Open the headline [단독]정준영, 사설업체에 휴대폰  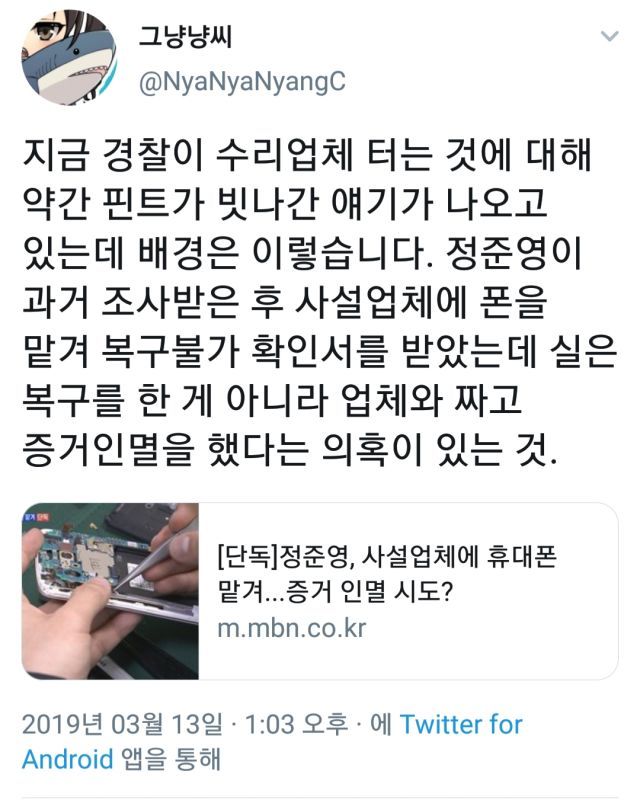[x=387, y=556]
